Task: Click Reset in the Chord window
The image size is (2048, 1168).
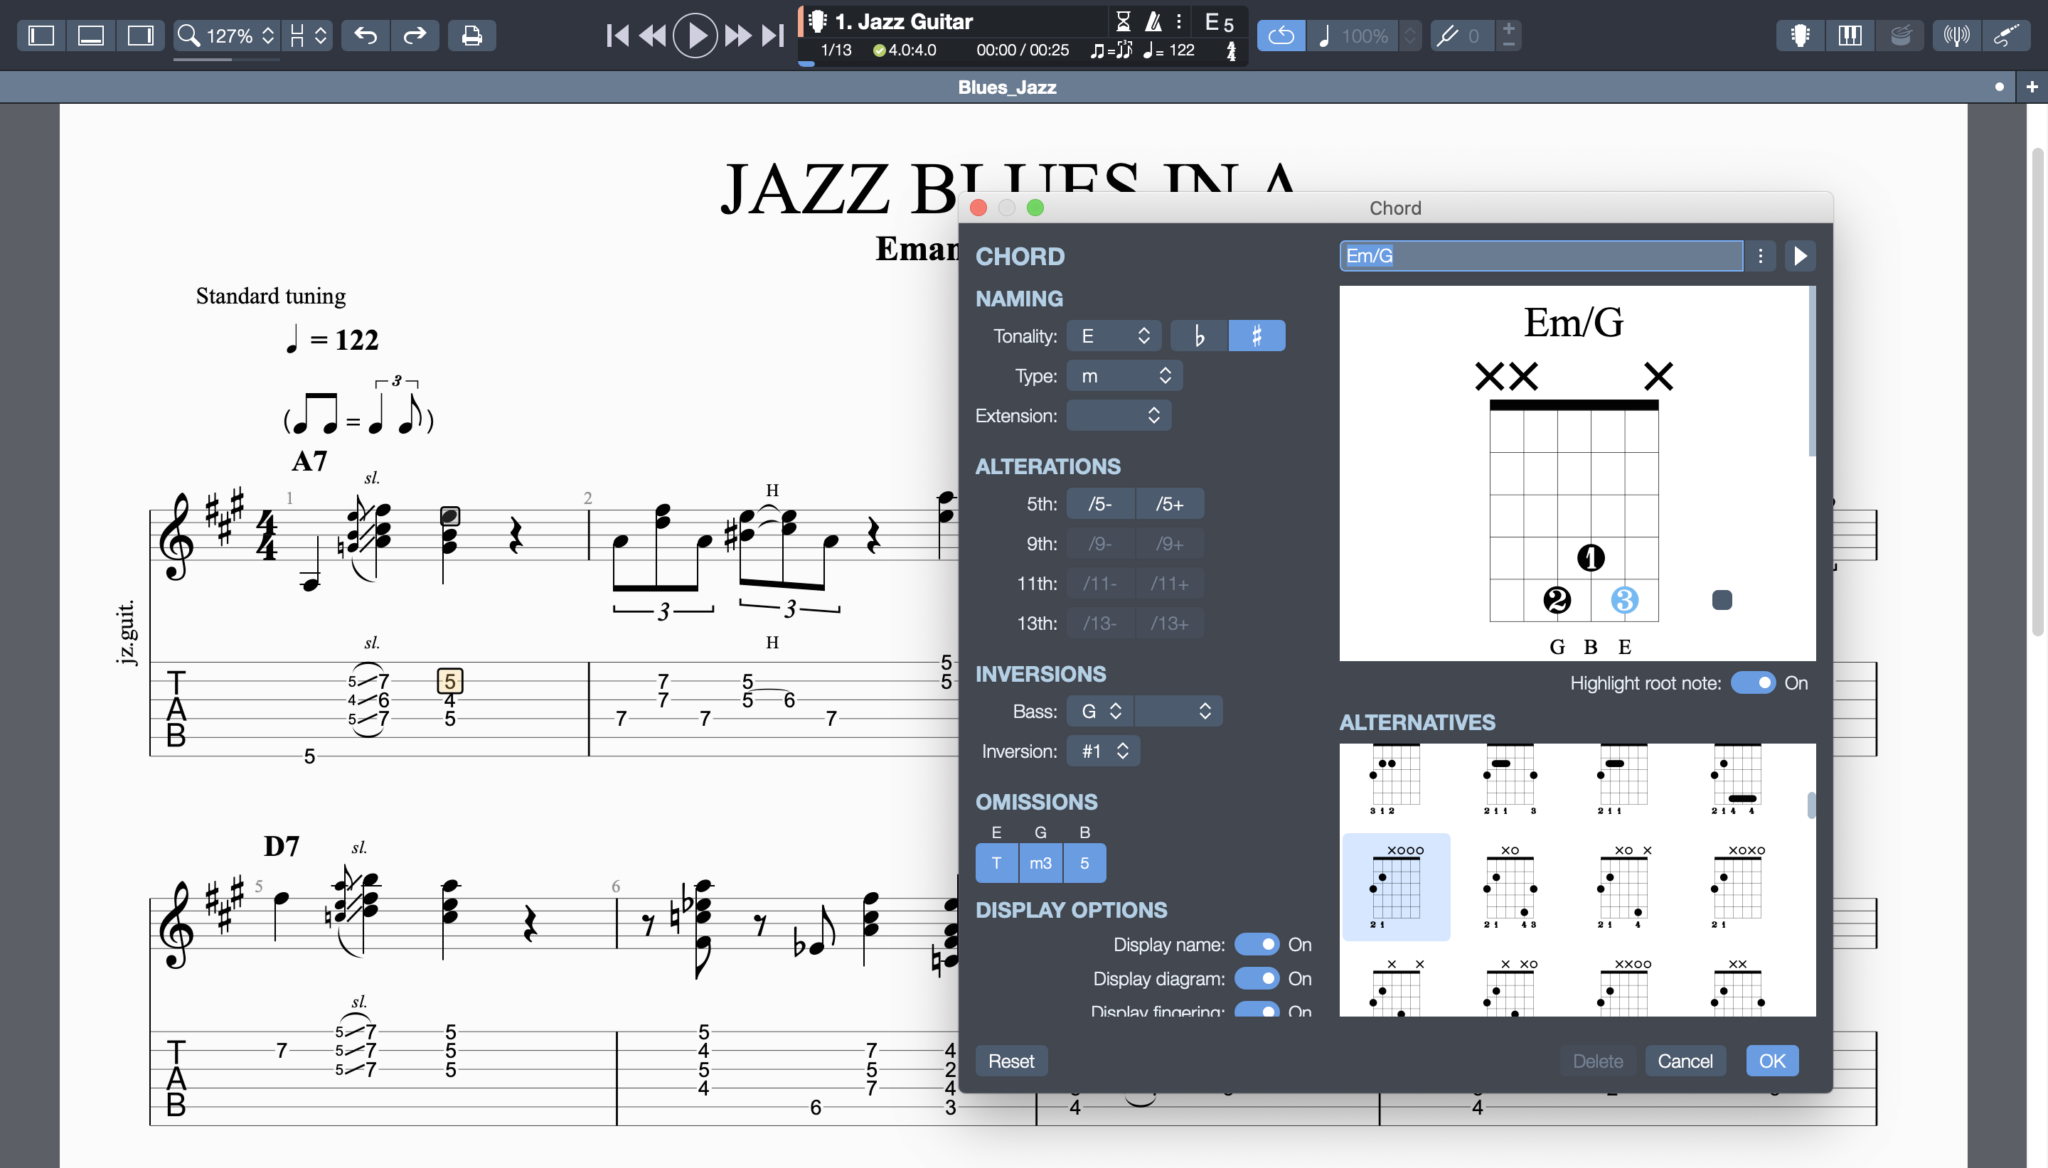Action: [x=1011, y=1060]
